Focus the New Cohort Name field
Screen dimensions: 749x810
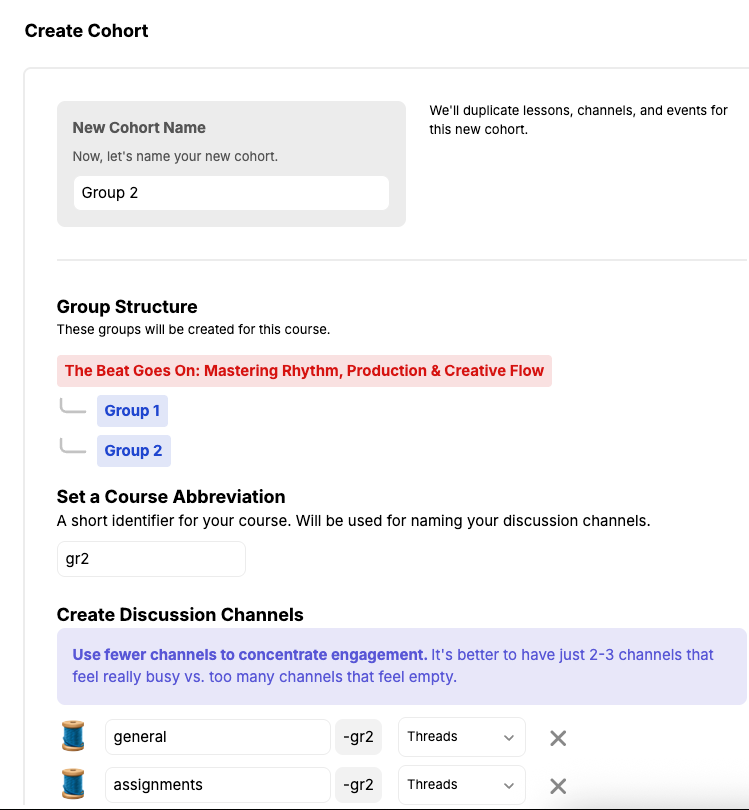coord(231,193)
